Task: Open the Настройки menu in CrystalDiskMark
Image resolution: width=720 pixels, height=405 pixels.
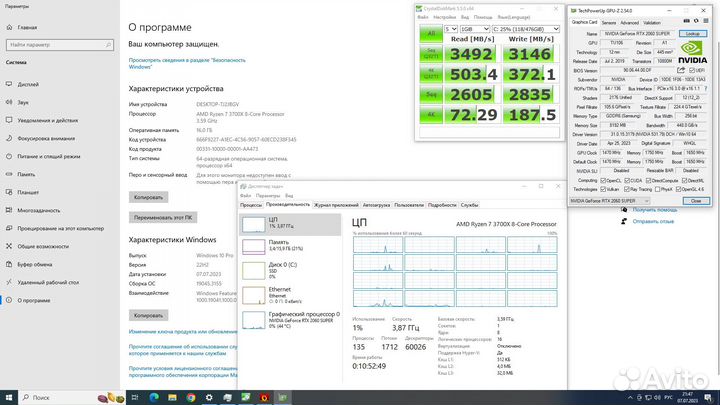Action: click(x=444, y=17)
